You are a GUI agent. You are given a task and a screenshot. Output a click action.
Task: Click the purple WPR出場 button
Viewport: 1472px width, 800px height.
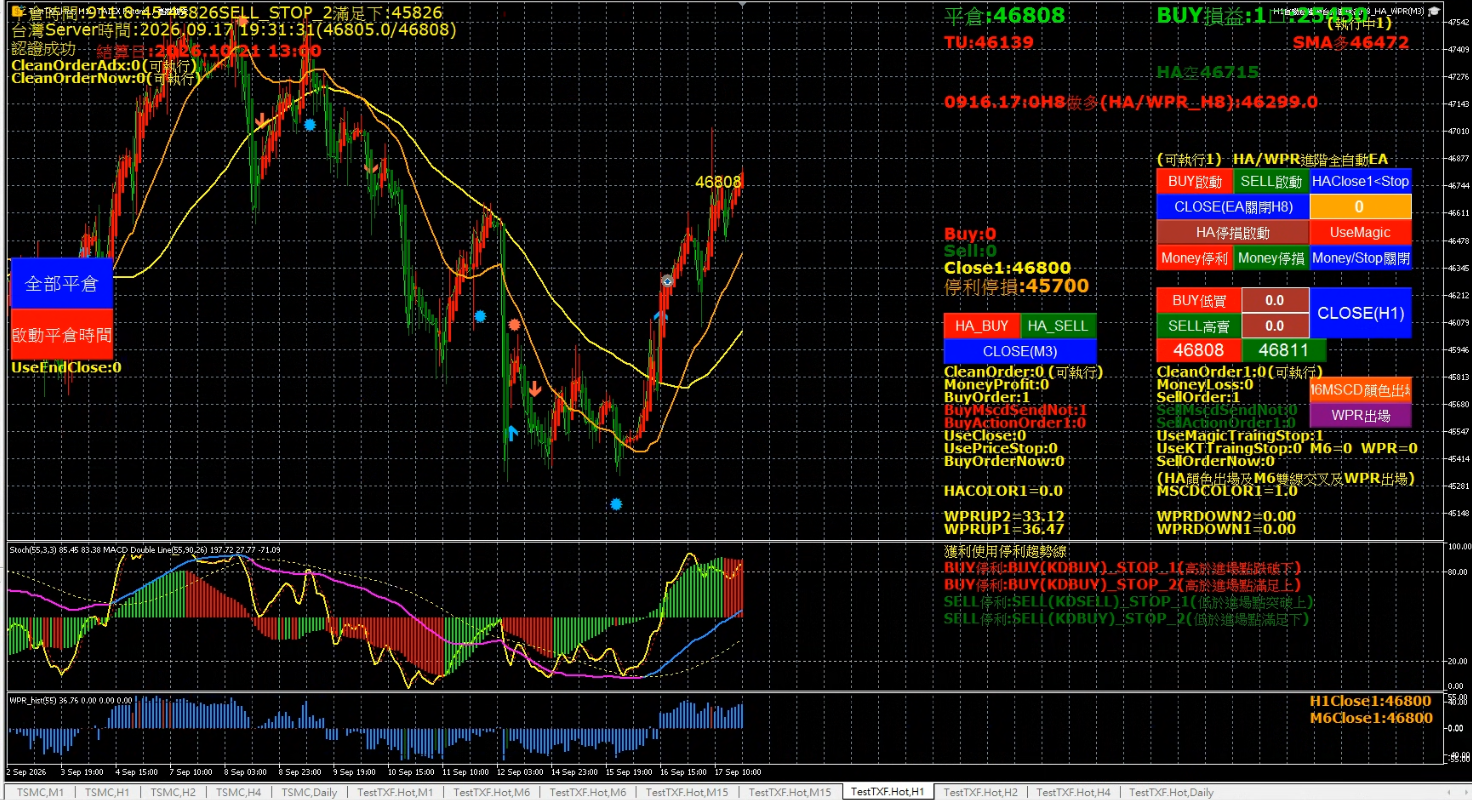[x=1361, y=415]
